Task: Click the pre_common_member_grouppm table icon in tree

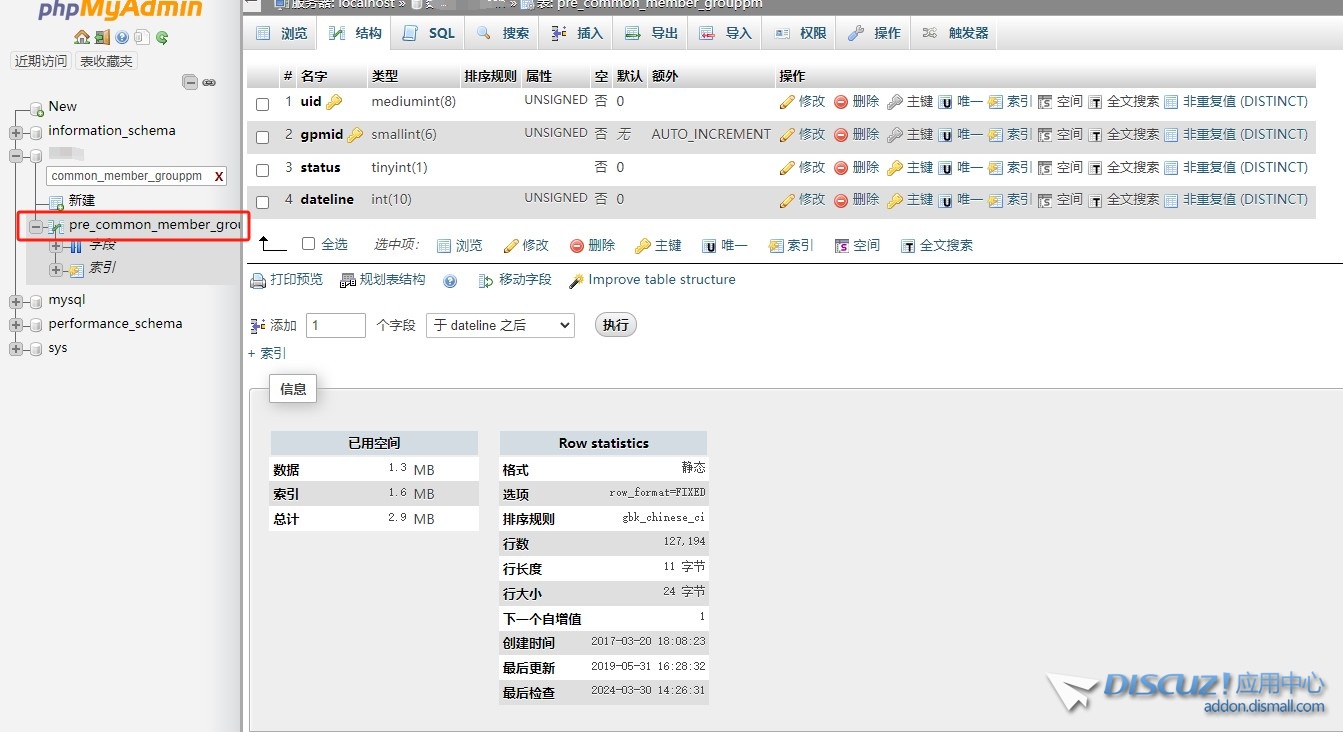Action: click(x=57, y=226)
